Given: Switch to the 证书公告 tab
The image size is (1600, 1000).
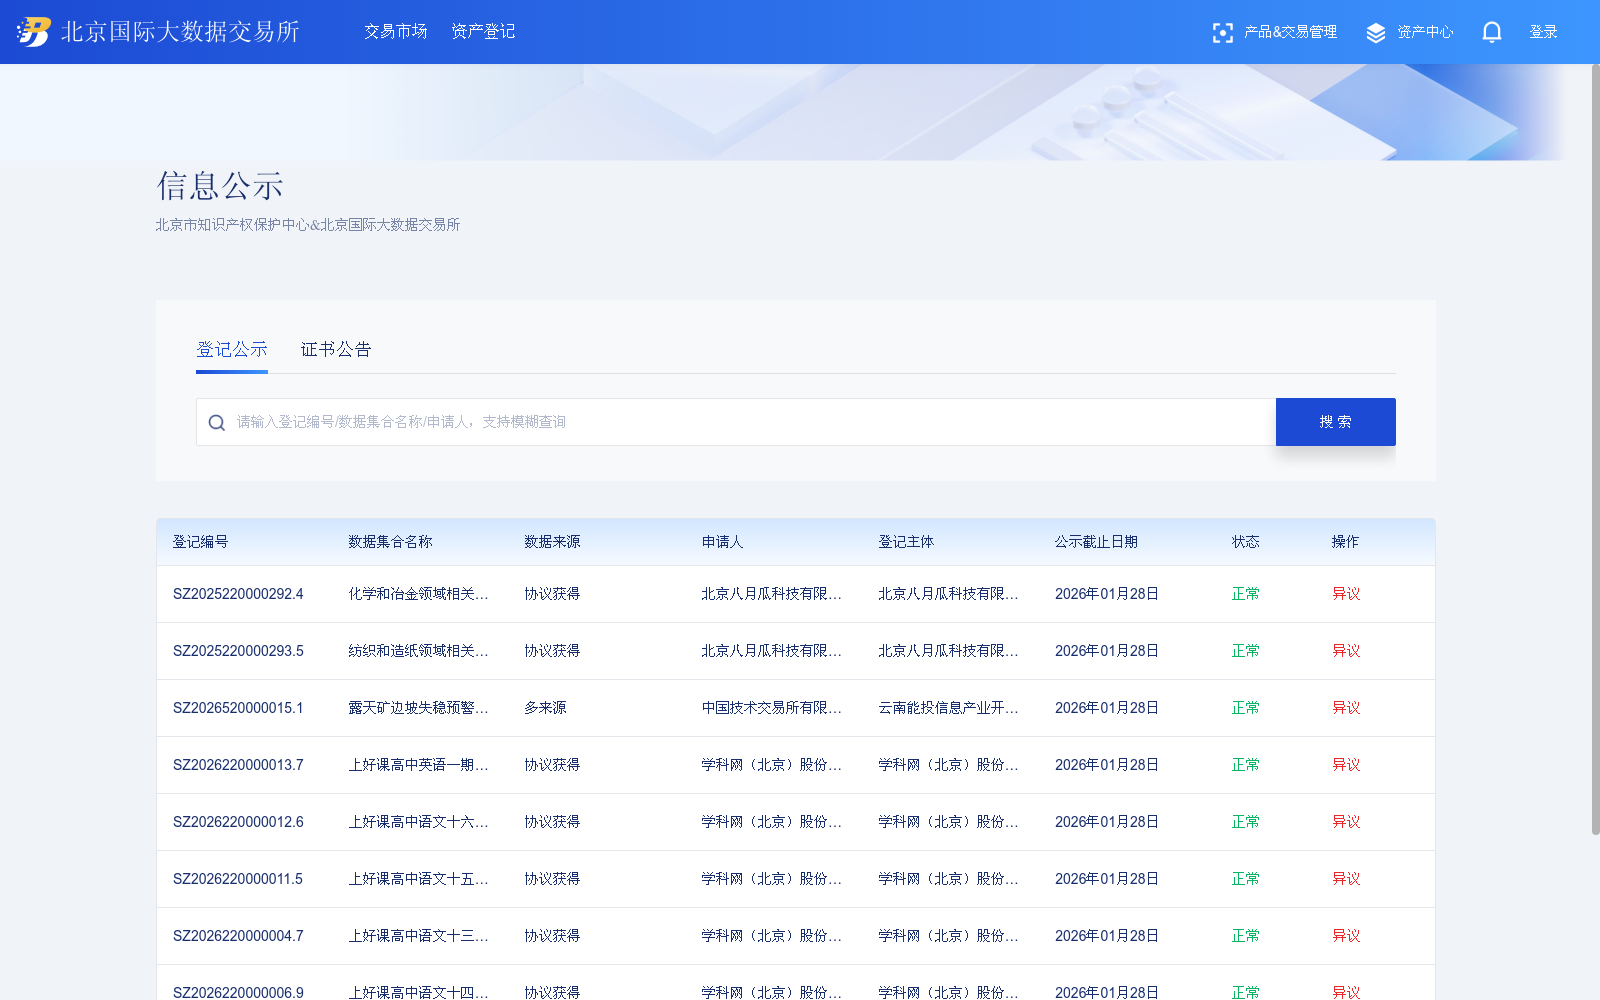Looking at the screenshot, I should [336, 350].
